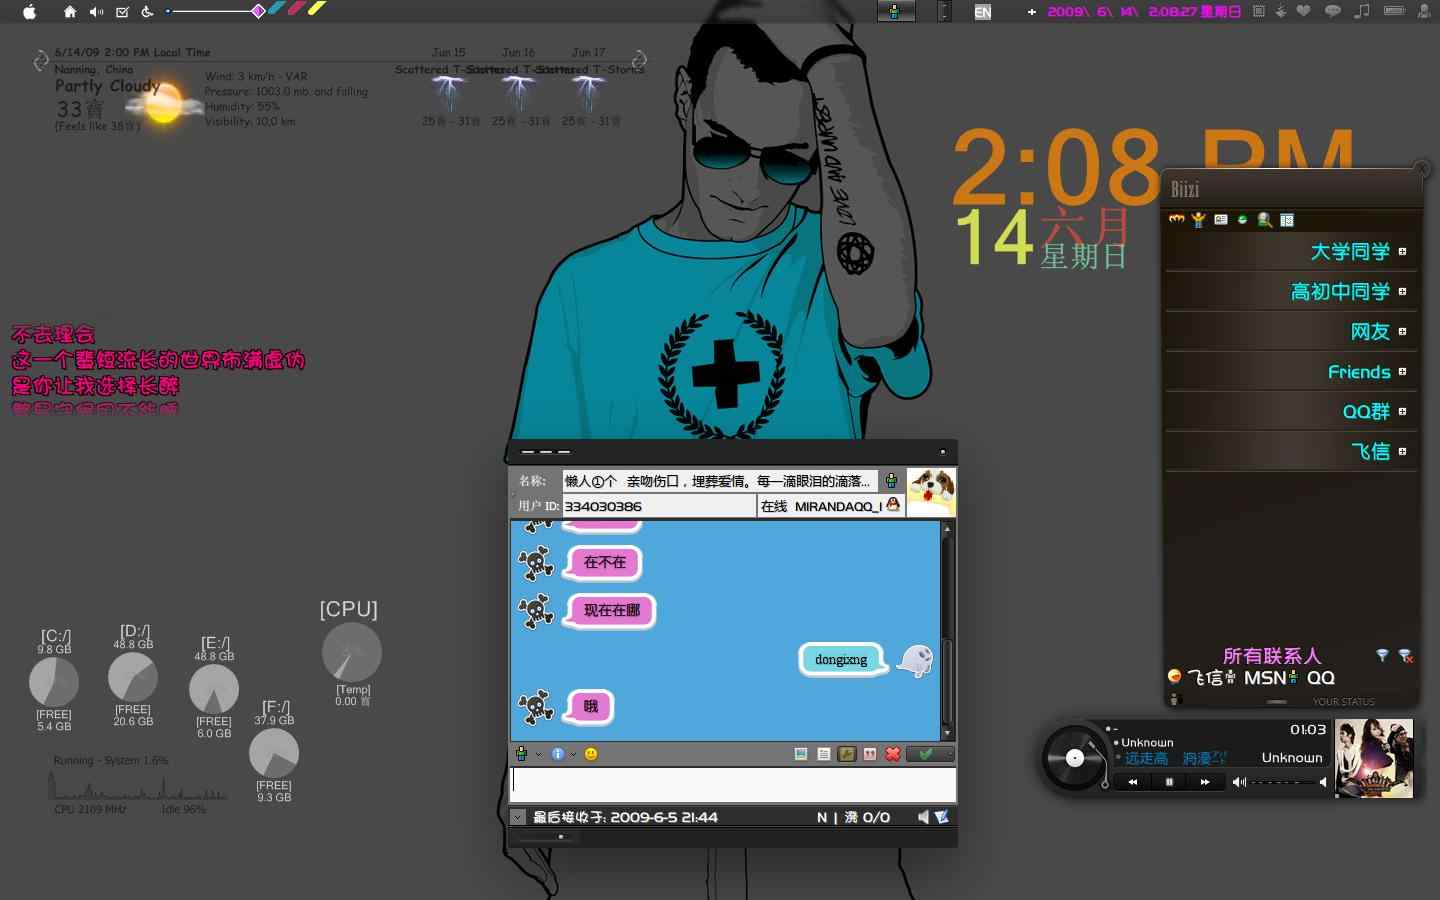
Task: Open the Apple menu
Action: 29,12
